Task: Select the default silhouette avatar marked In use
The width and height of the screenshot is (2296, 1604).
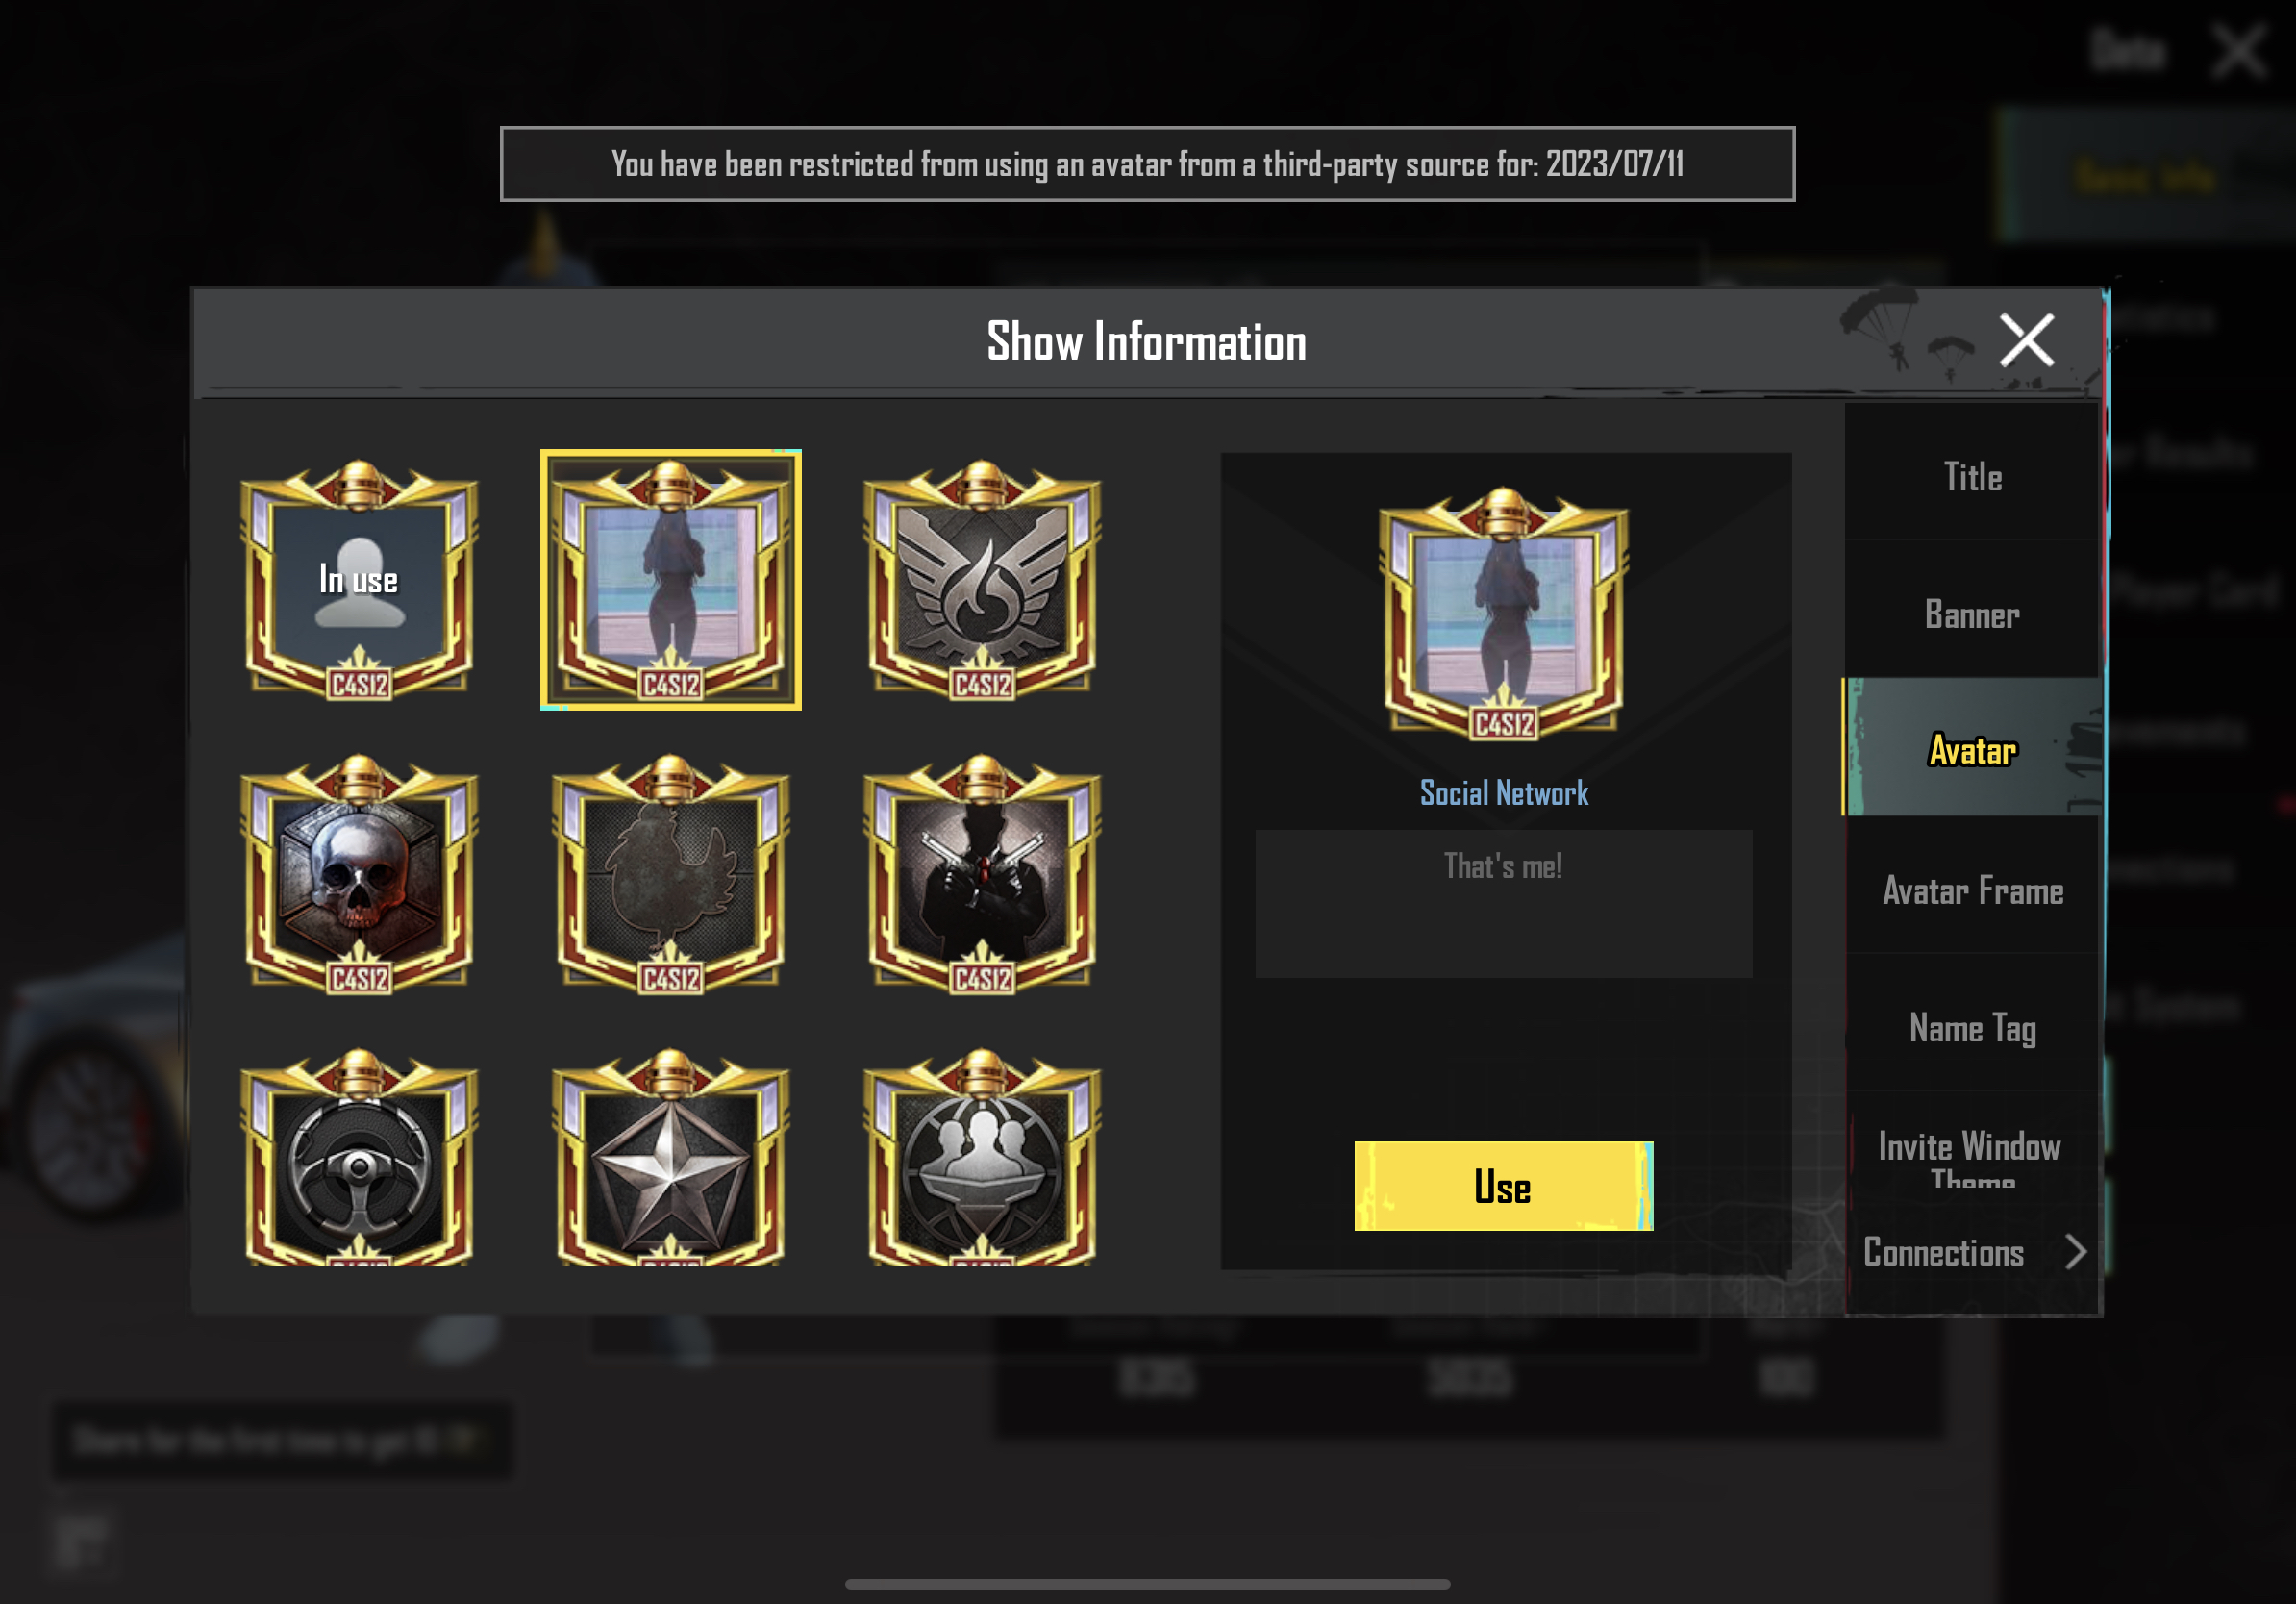Action: tap(359, 580)
